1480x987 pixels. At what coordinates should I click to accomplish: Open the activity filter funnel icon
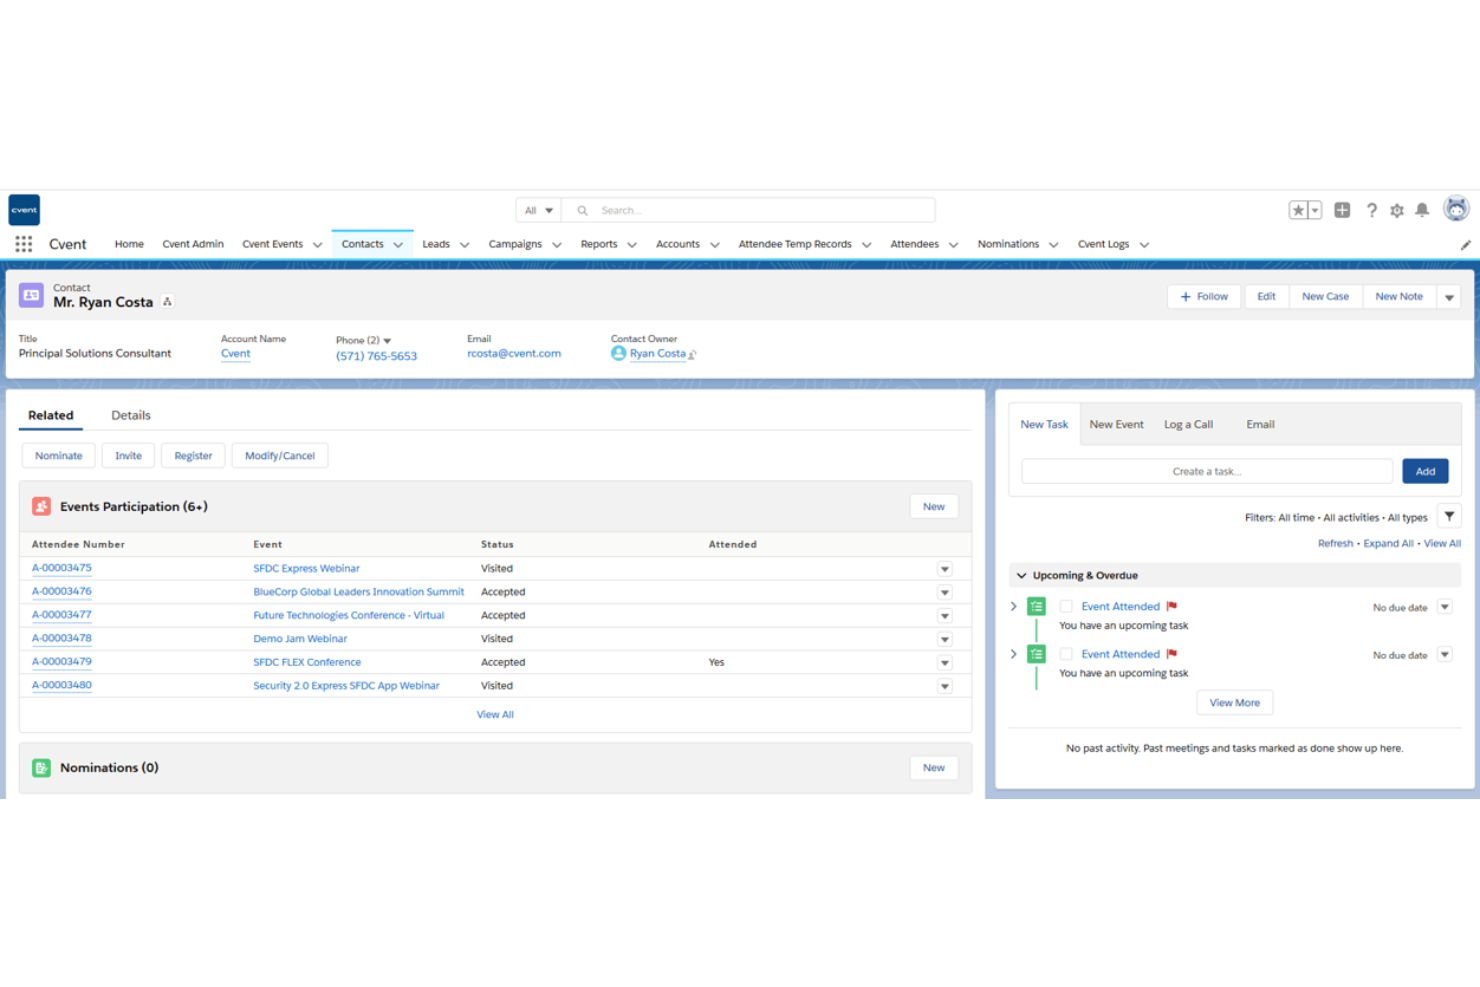[x=1449, y=515]
